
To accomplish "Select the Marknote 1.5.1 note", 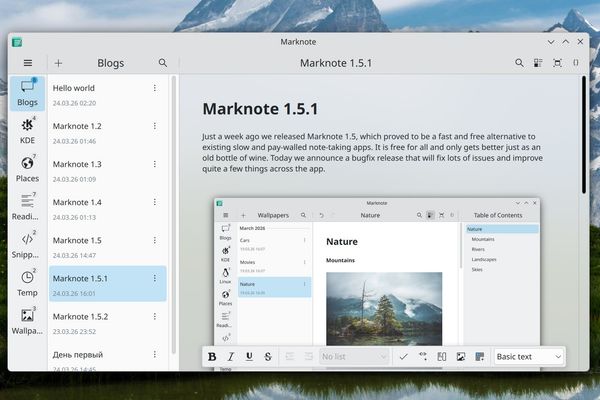I will (108, 284).
